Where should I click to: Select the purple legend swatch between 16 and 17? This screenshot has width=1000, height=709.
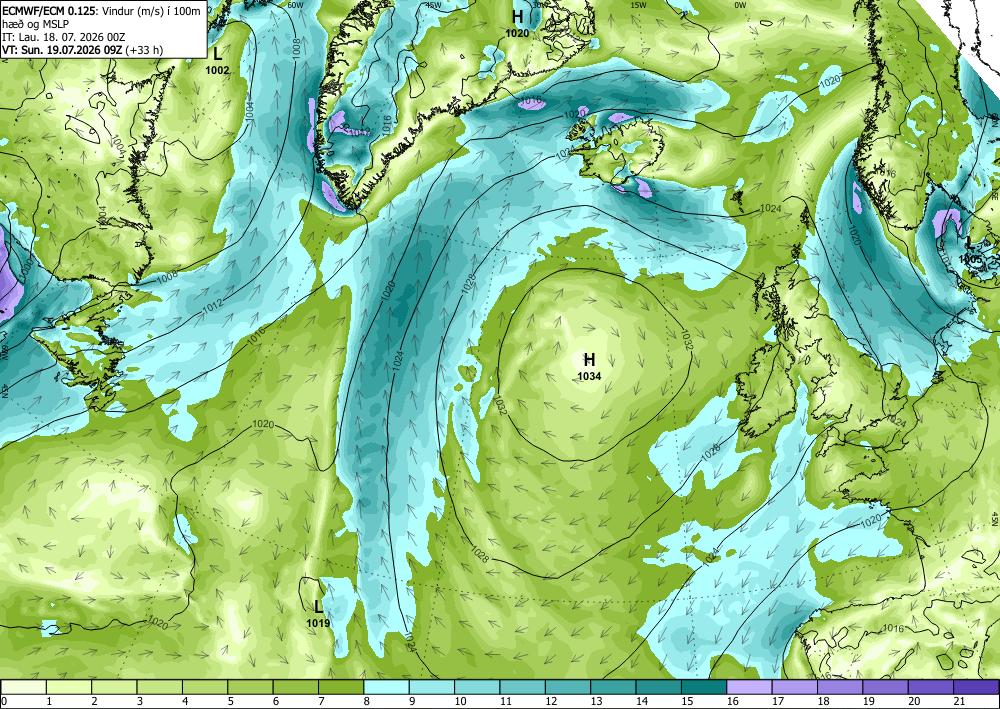[x=749, y=687]
